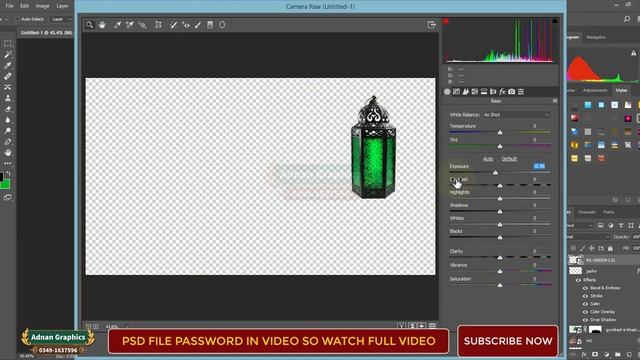The image size is (640, 360).
Task: Open the Camera Calibration panel icon
Action: (x=511, y=92)
